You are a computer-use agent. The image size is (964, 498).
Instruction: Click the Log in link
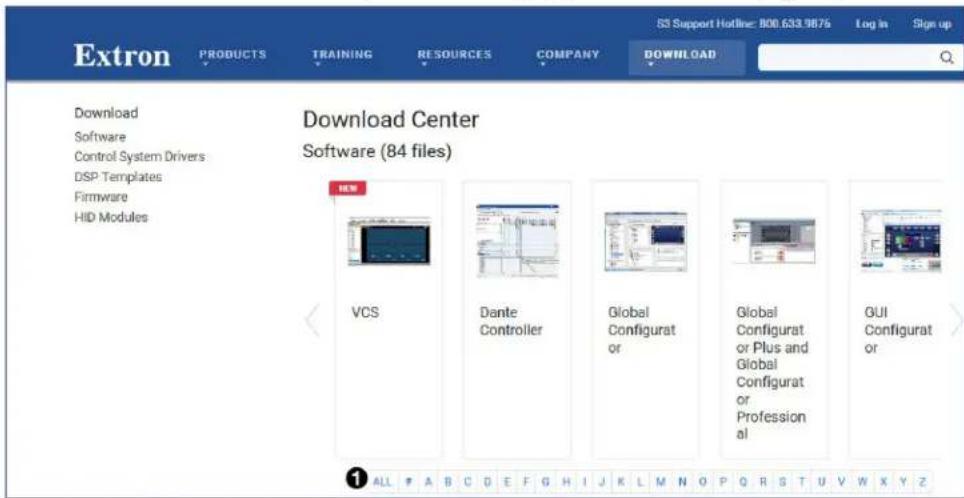(871, 24)
